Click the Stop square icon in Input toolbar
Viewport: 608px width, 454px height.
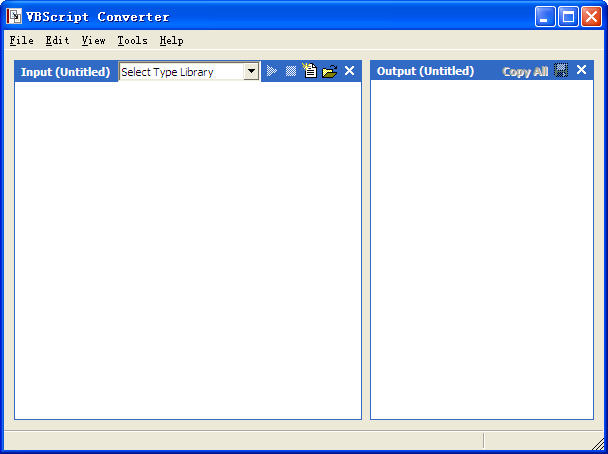pyautogui.click(x=291, y=71)
